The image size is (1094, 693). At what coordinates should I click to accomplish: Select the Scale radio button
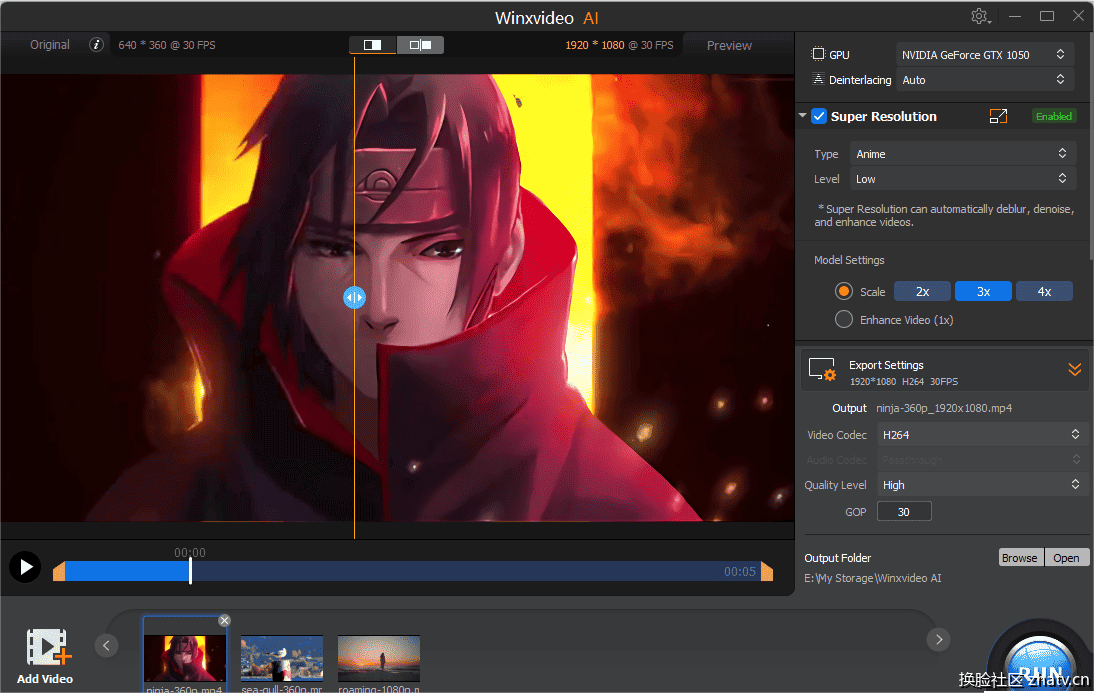pyautogui.click(x=844, y=291)
